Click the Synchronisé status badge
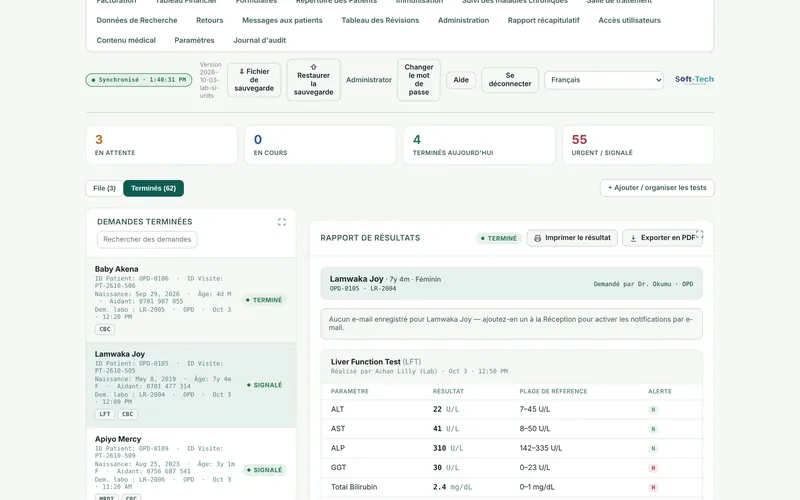 (139, 80)
